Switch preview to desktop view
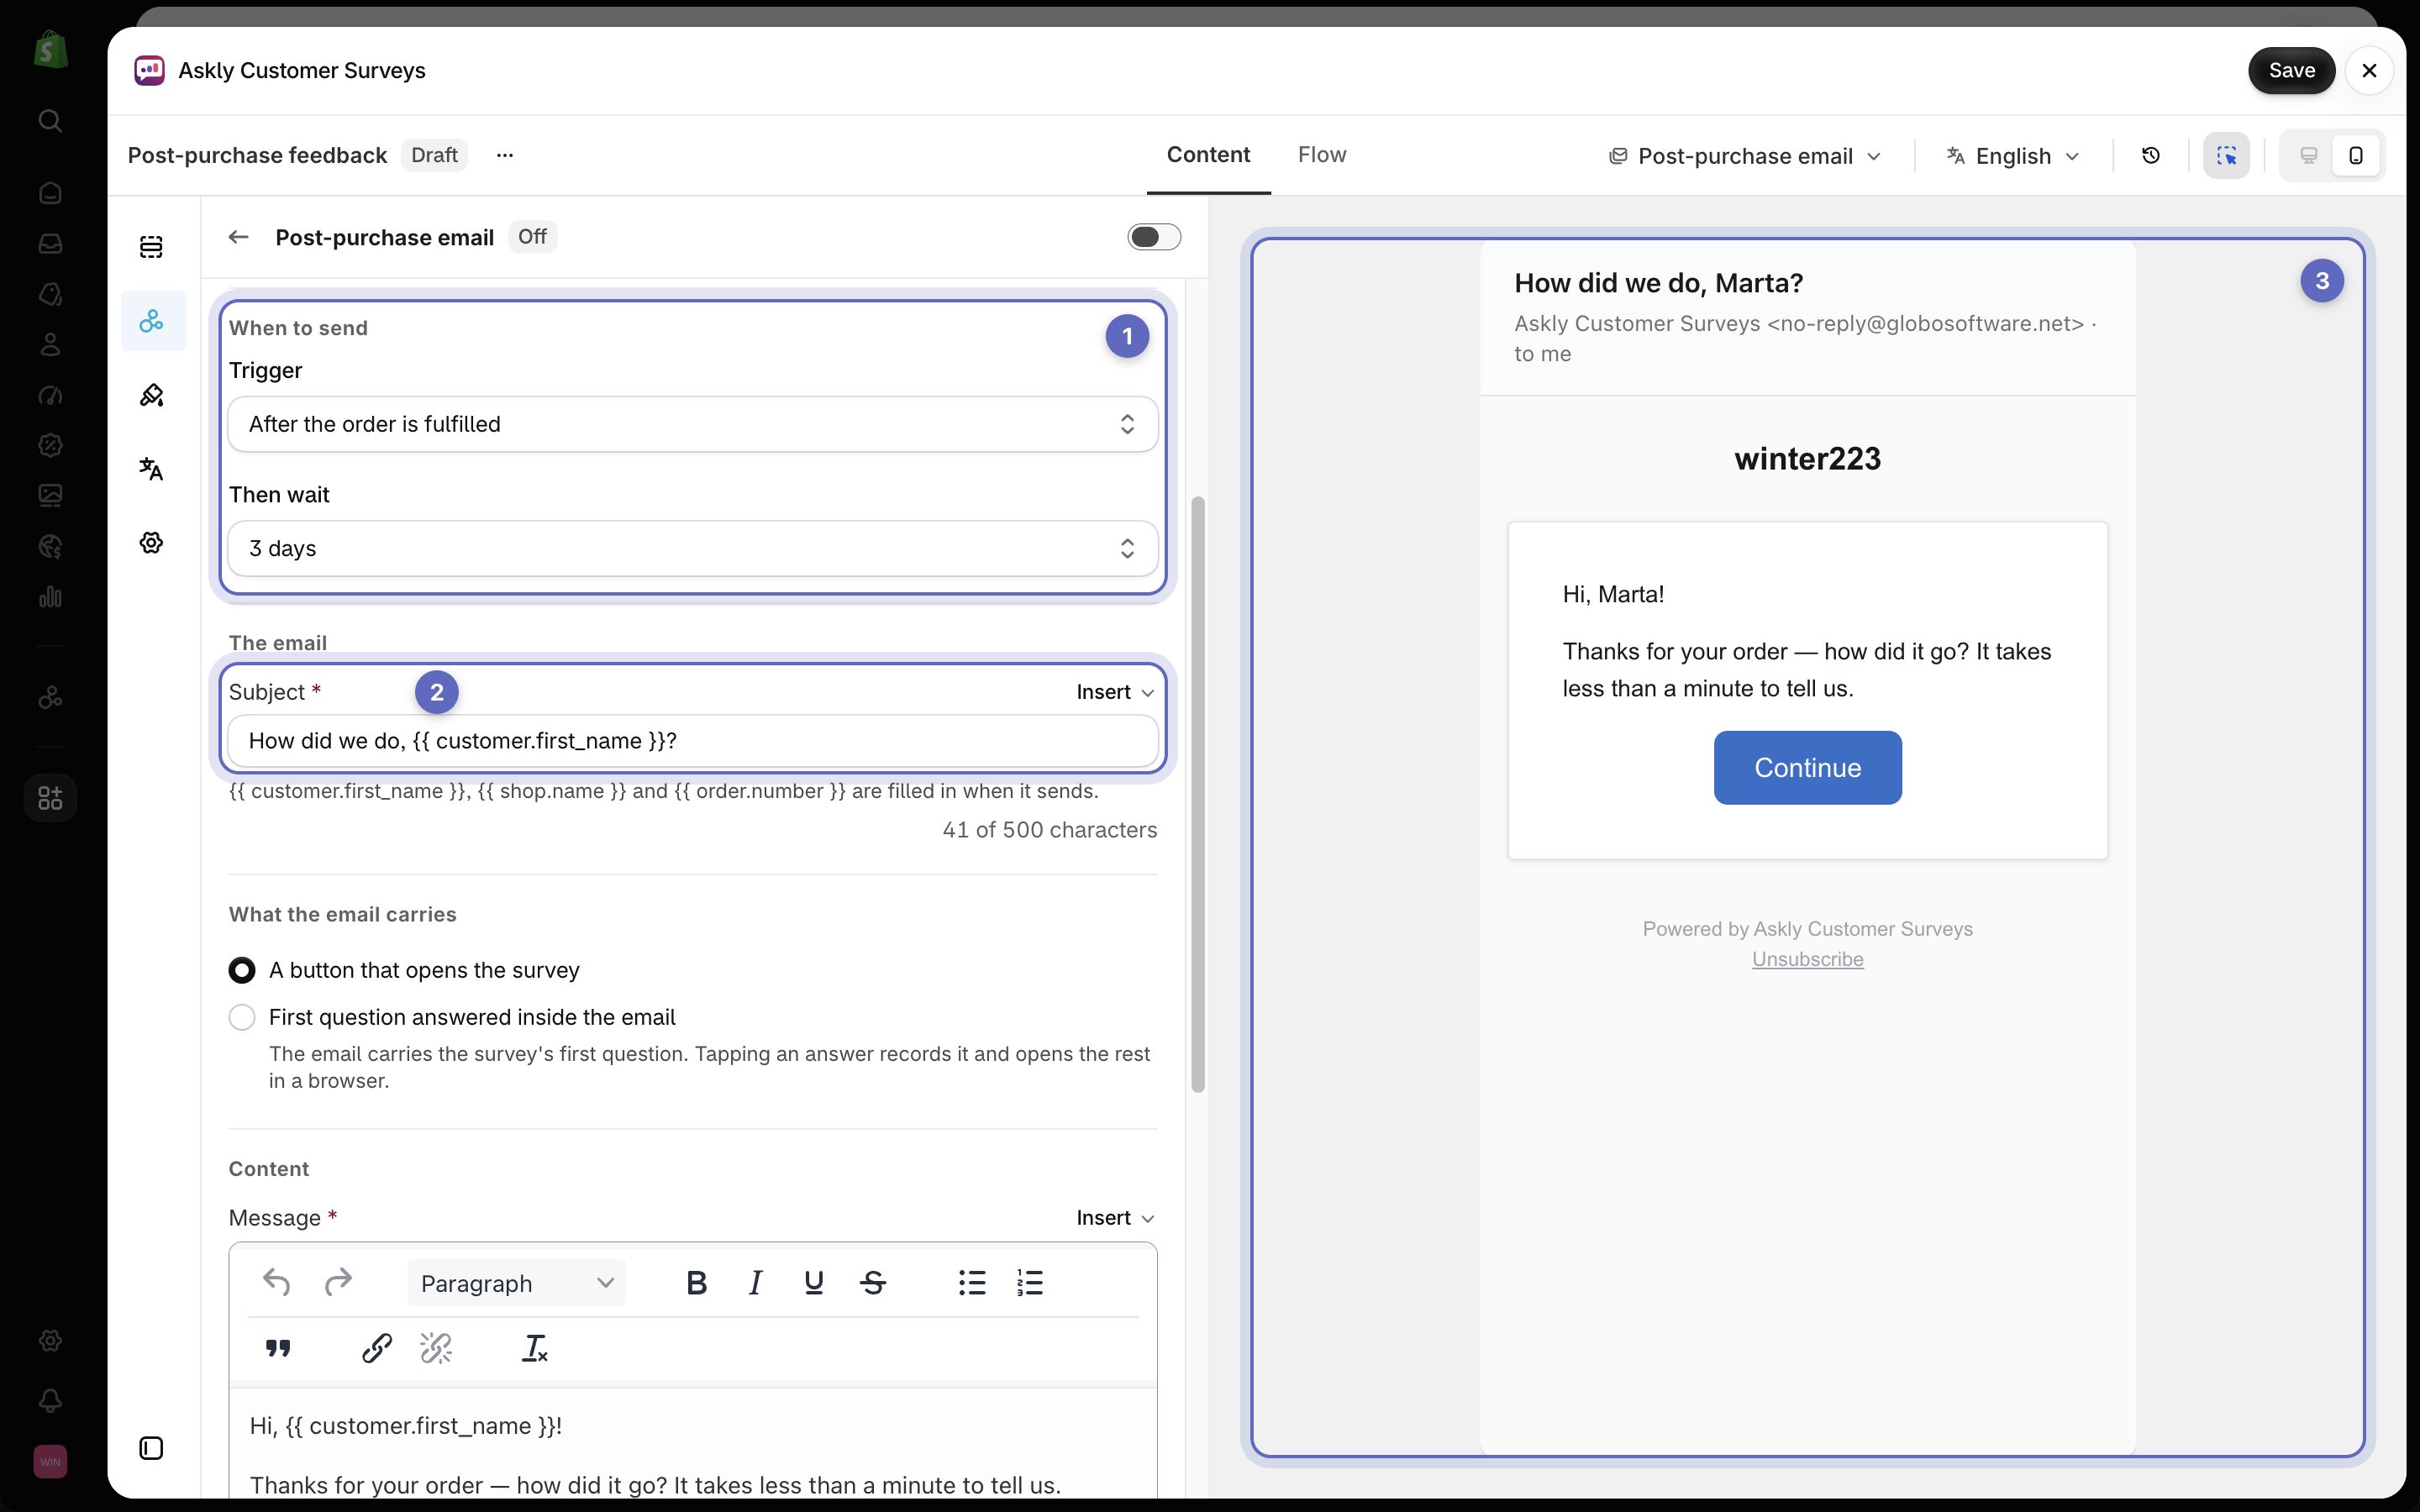The height and width of the screenshot is (1512, 2420). [x=2308, y=155]
